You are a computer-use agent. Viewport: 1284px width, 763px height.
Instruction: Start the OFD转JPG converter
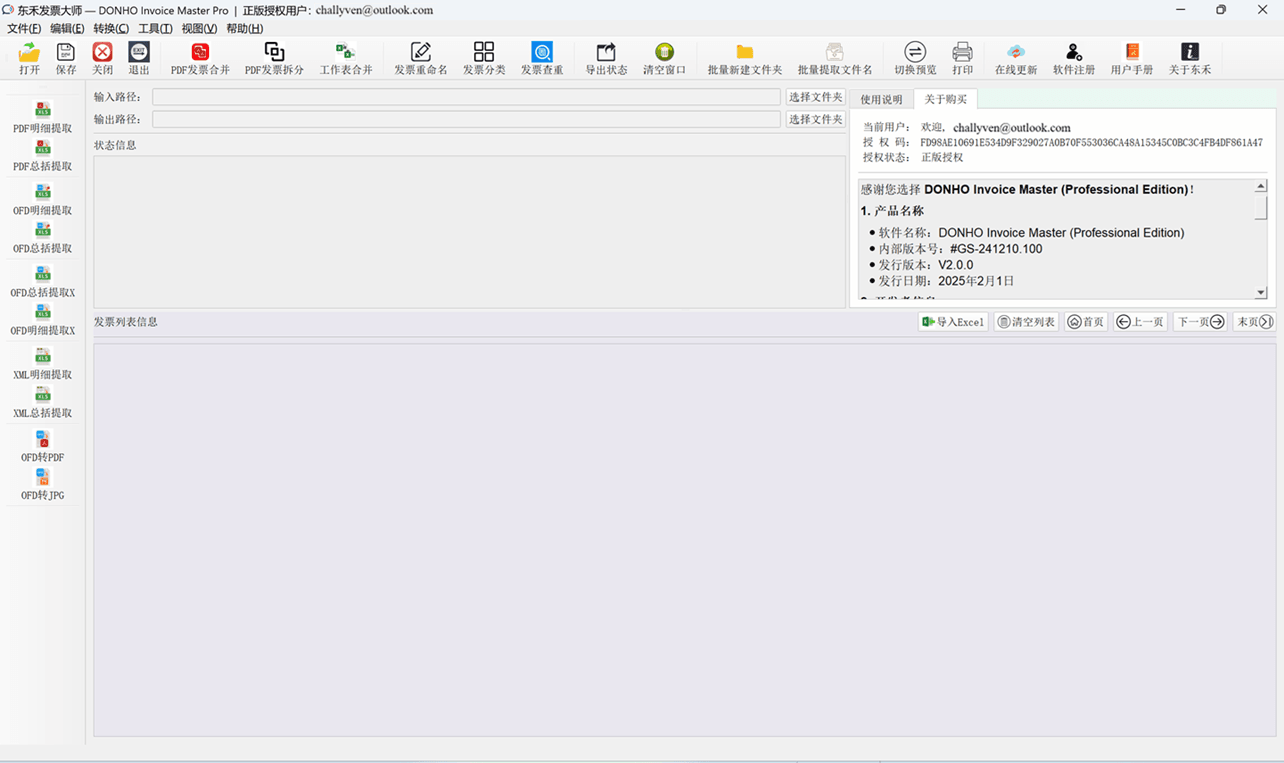pos(43,484)
